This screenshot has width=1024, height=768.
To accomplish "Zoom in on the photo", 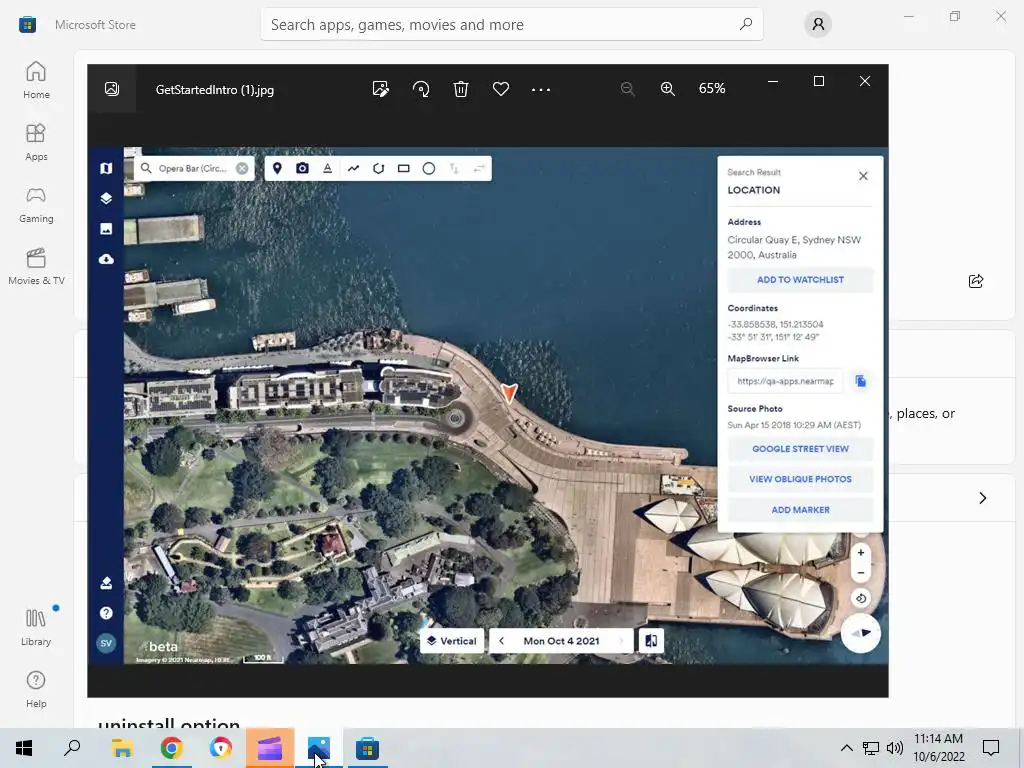I will 667,89.
